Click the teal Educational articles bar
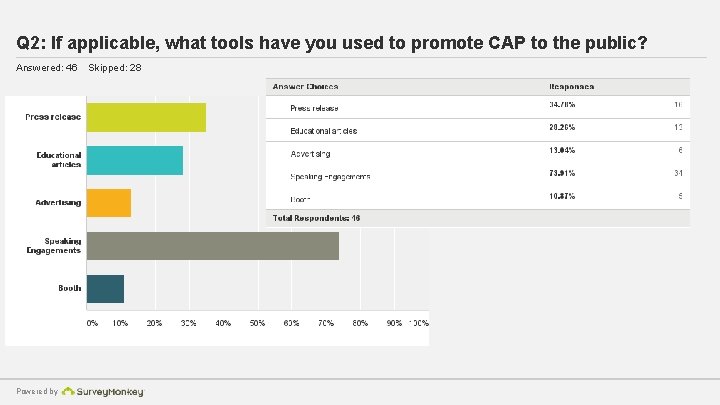 (135, 160)
